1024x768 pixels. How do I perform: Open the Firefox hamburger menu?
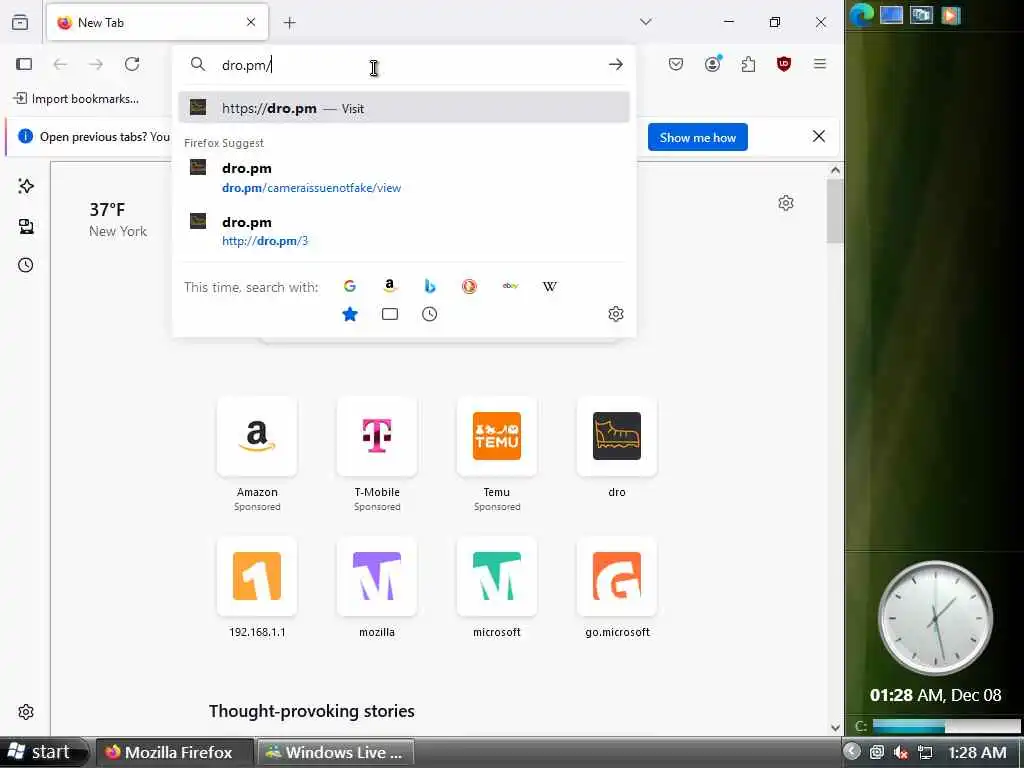tap(820, 64)
